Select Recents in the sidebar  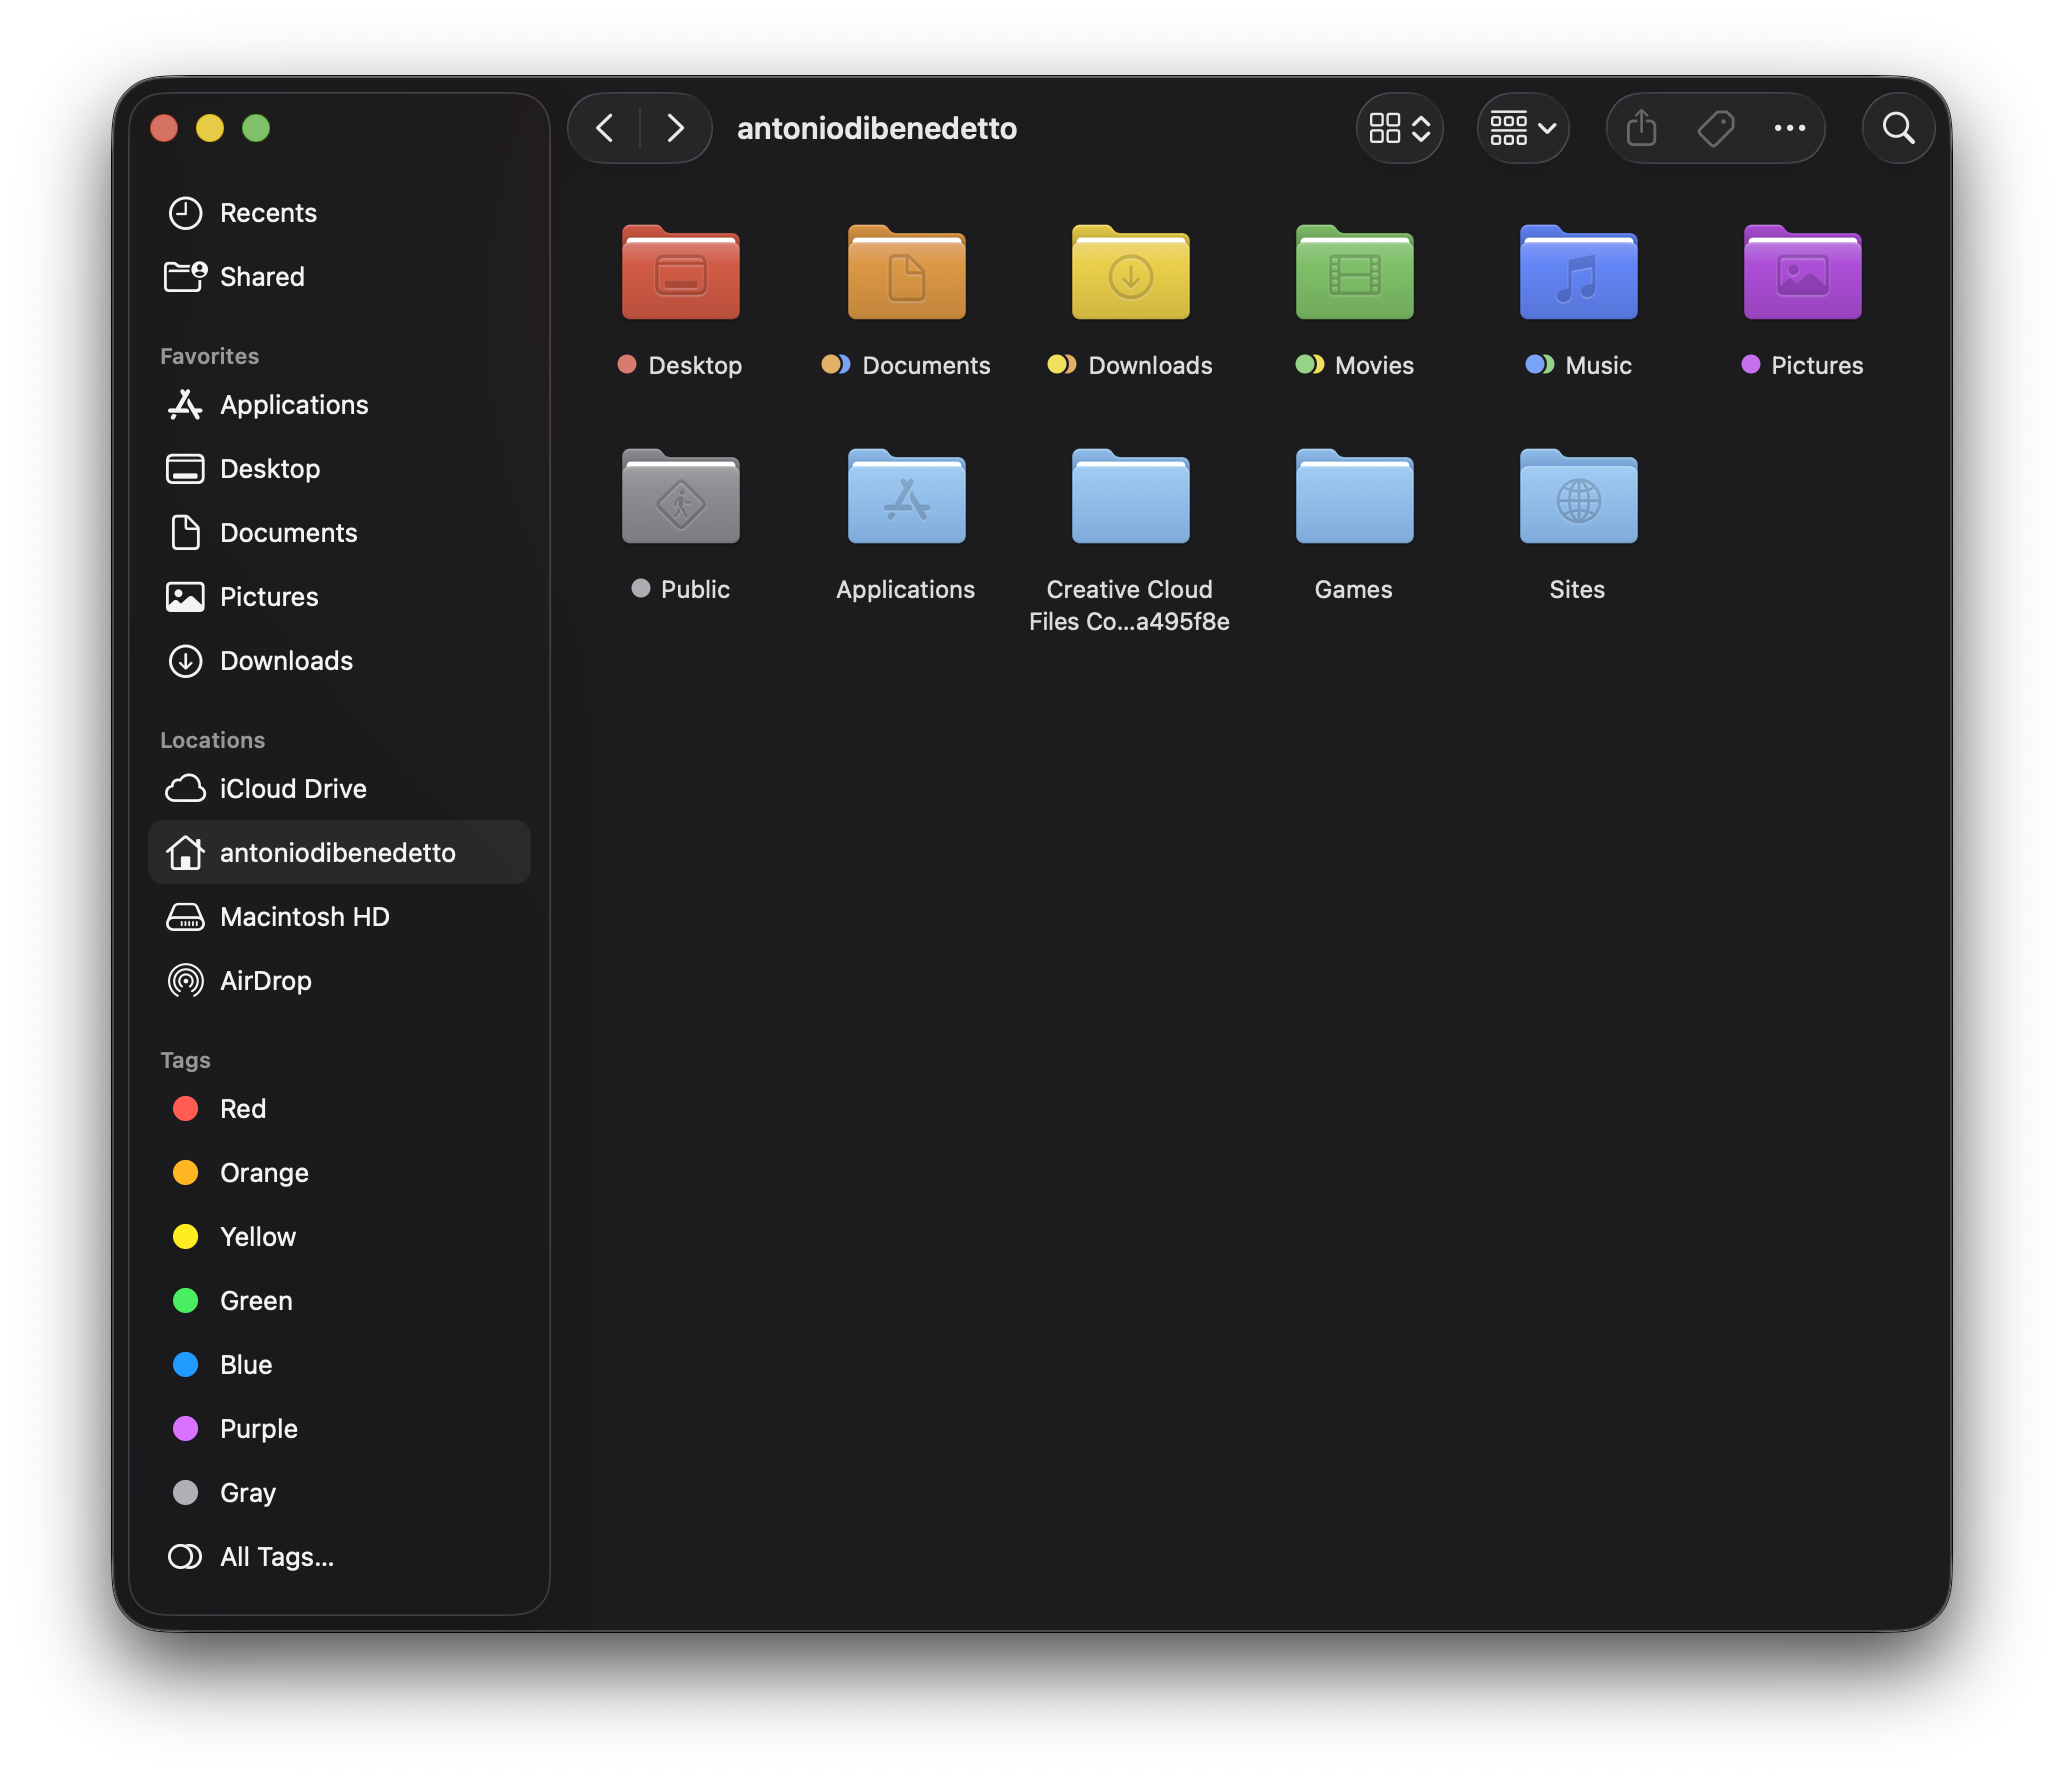[267, 212]
